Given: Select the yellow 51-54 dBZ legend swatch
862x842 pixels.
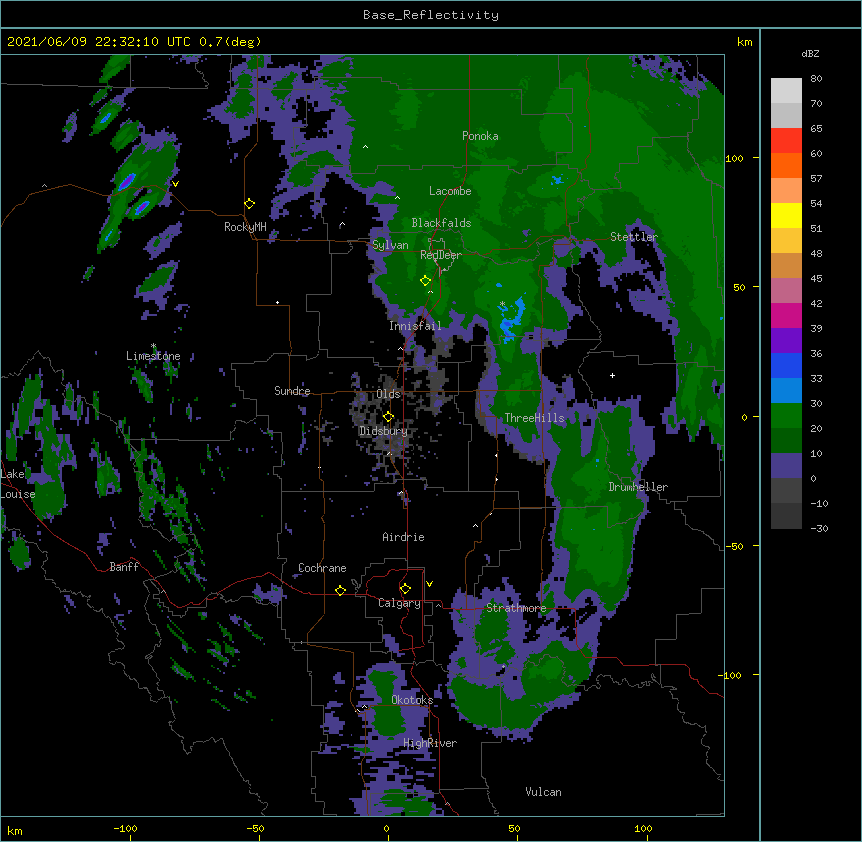Looking at the screenshot, I should click(786, 215).
